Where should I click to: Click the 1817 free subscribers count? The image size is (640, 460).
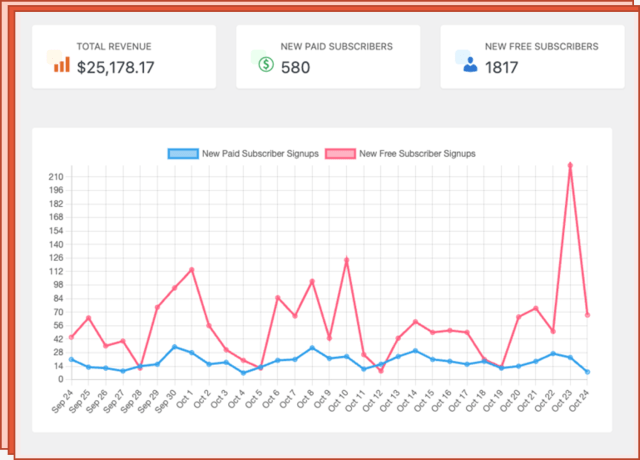[501, 67]
